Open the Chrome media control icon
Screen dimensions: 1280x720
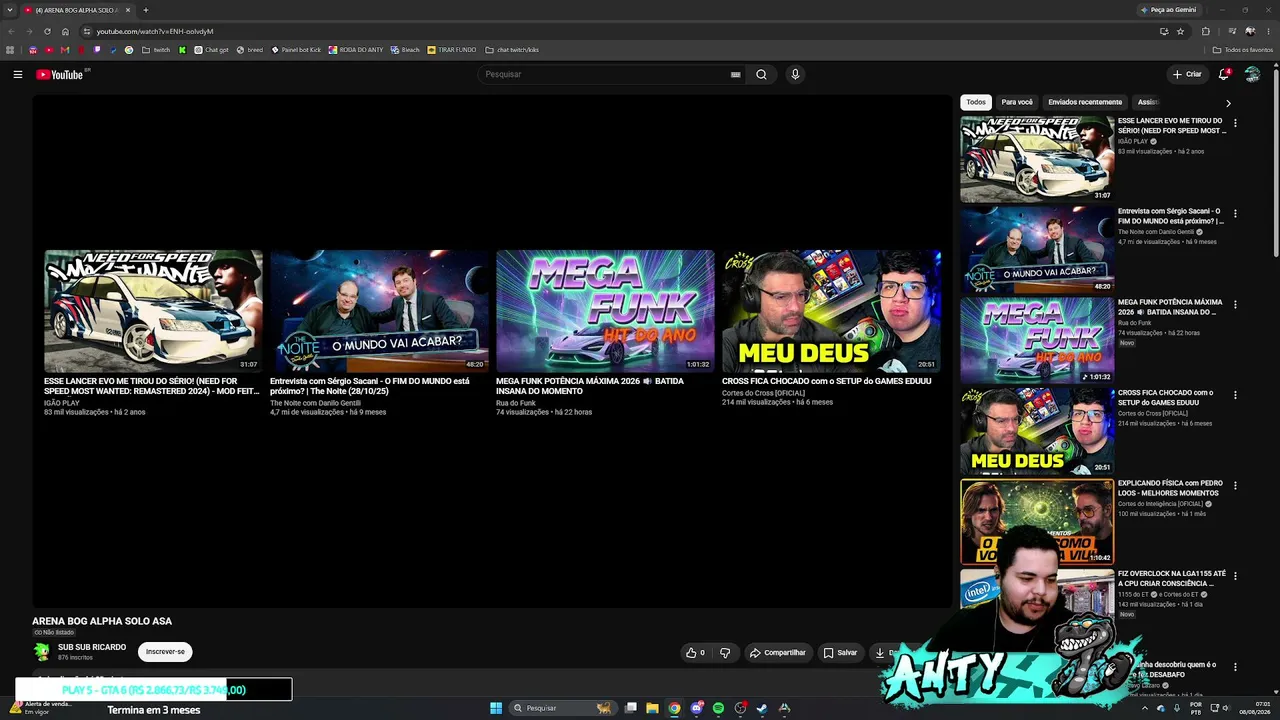point(1232,31)
